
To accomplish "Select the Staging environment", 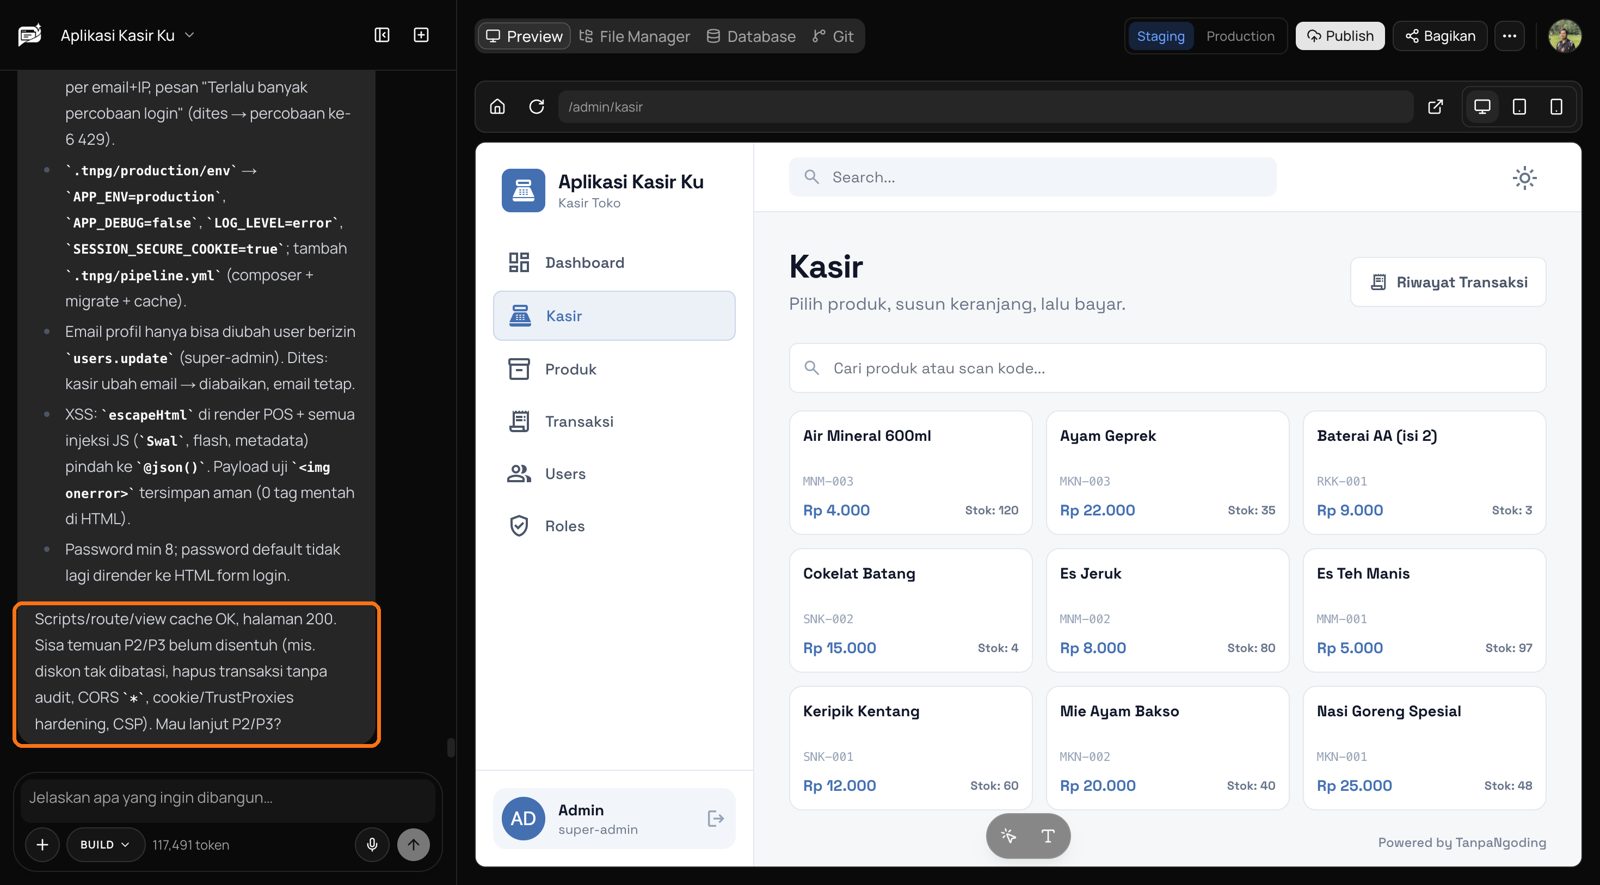I will click(x=1160, y=36).
